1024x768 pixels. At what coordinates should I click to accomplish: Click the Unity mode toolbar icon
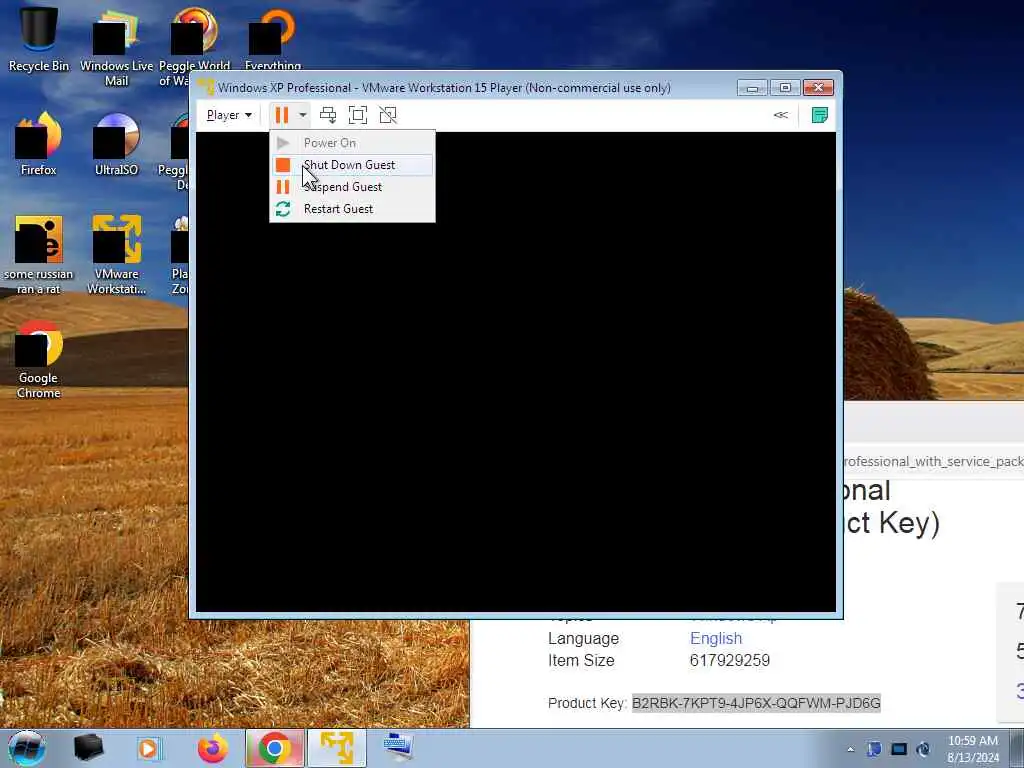pos(388,115)
